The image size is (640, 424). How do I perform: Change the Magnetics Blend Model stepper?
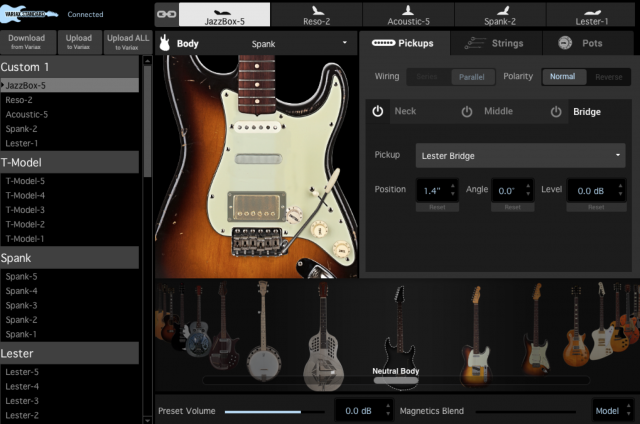[x=629, y=411]
